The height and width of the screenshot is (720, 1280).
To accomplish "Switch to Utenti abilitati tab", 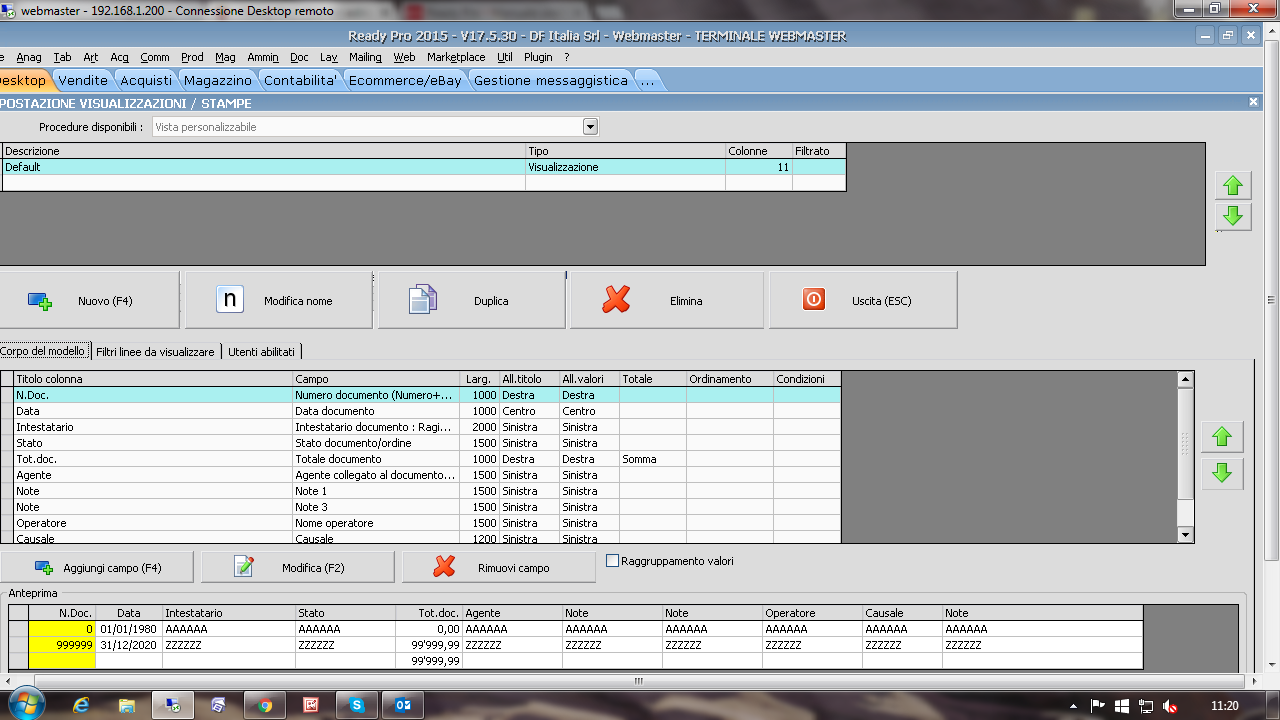I will [x=261, y=351].
